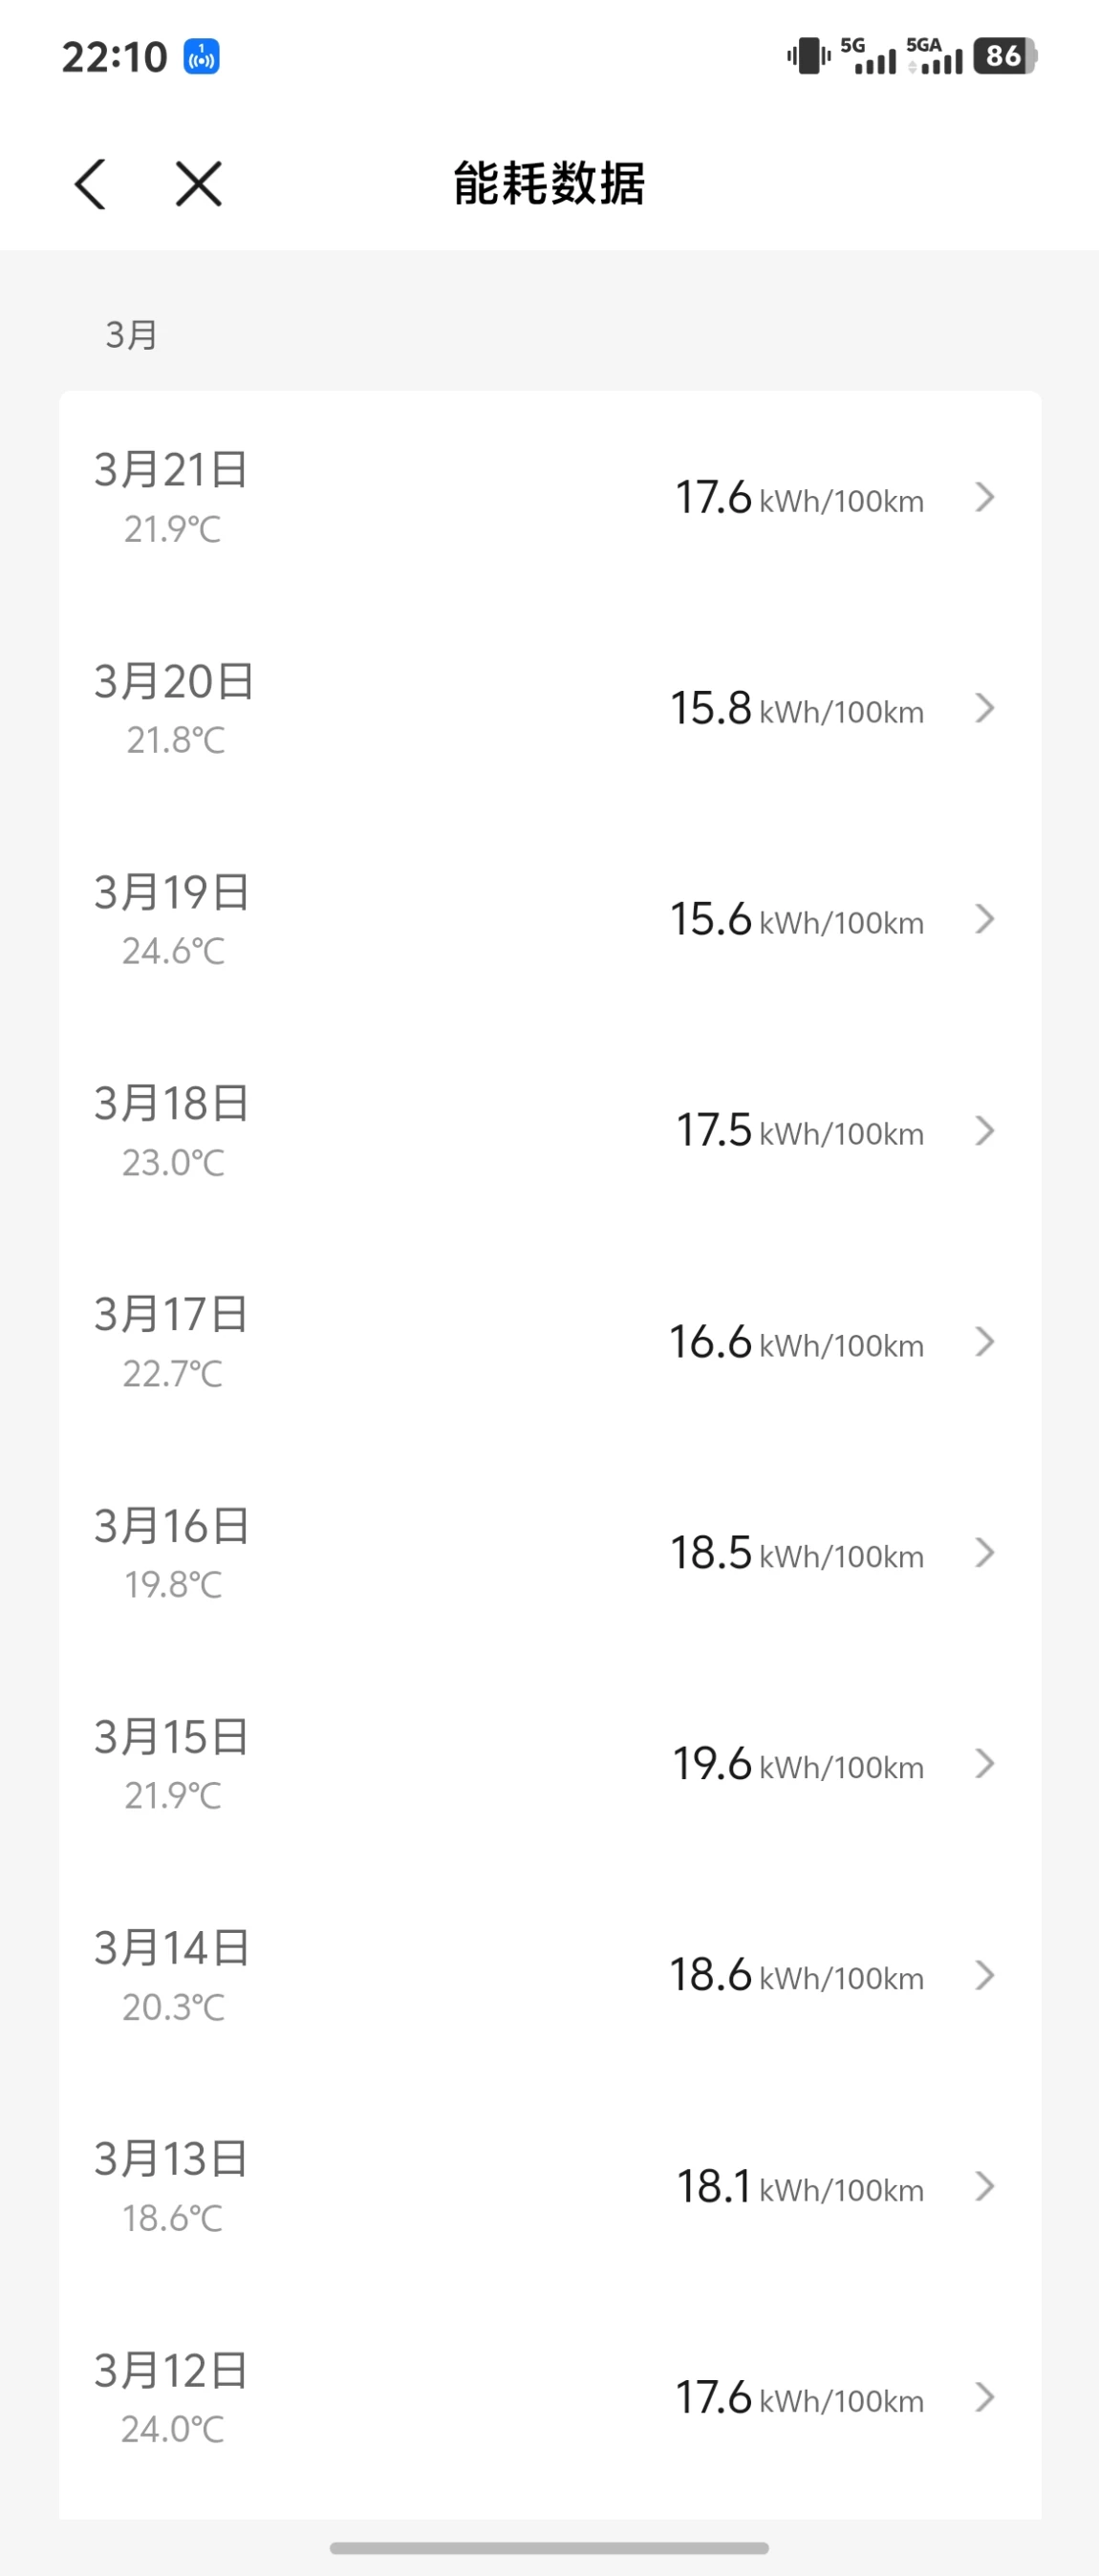Image resolution: width=1099 pixels, height=2576 pixels.
Task: Expand the 3月19日 entry chevron
Action: coord(984,919)
